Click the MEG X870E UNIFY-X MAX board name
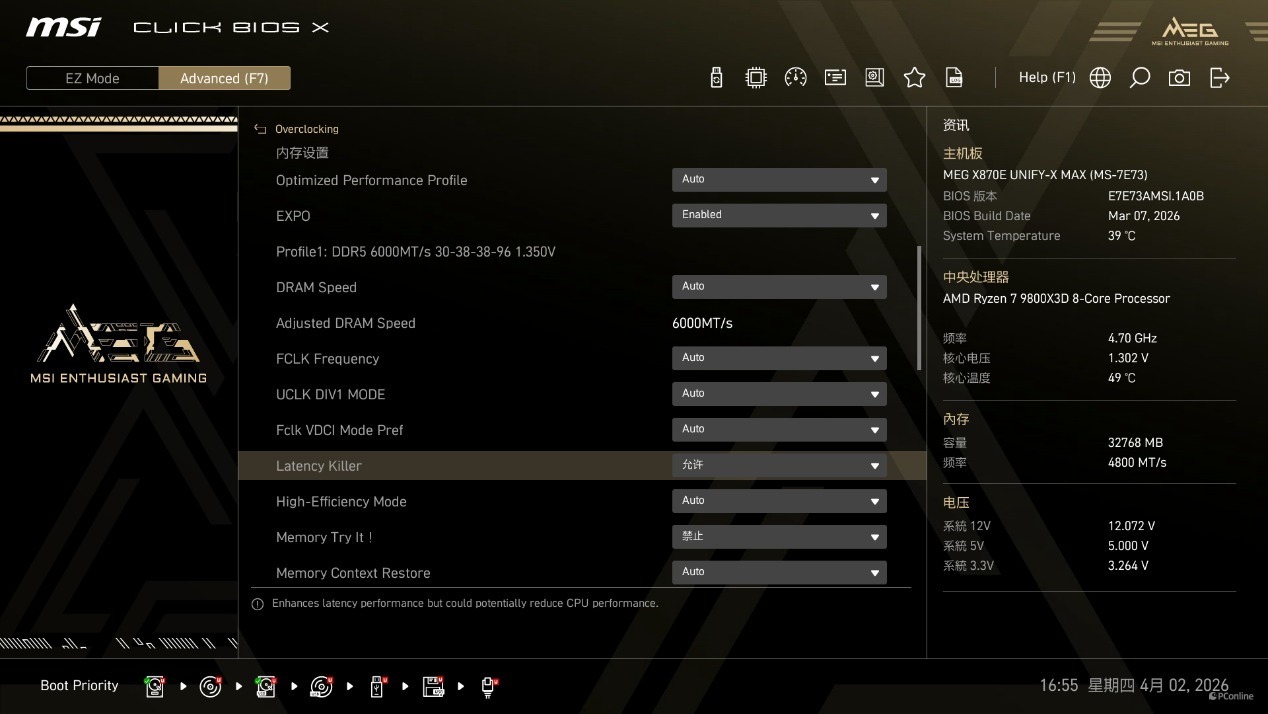Image resolution: width=1268 pixels, height=714 pixels. (1046, 175)
